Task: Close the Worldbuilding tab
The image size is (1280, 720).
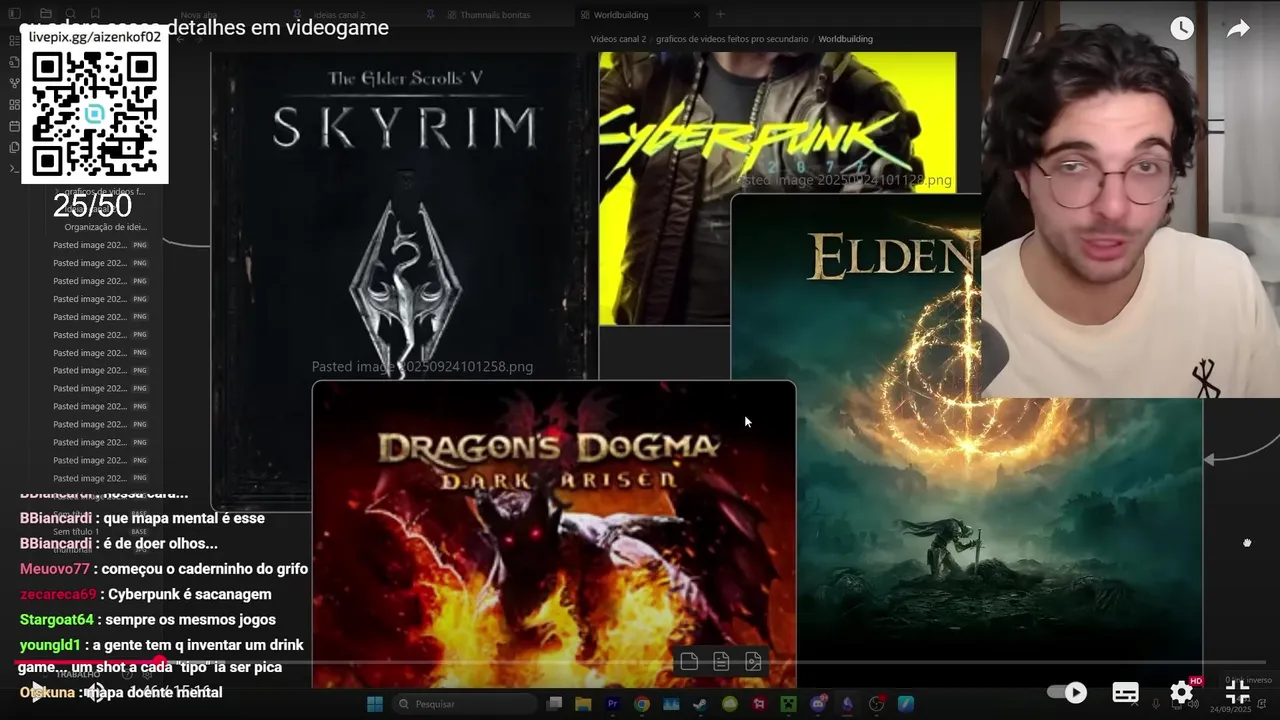Action: click(697, 15)
